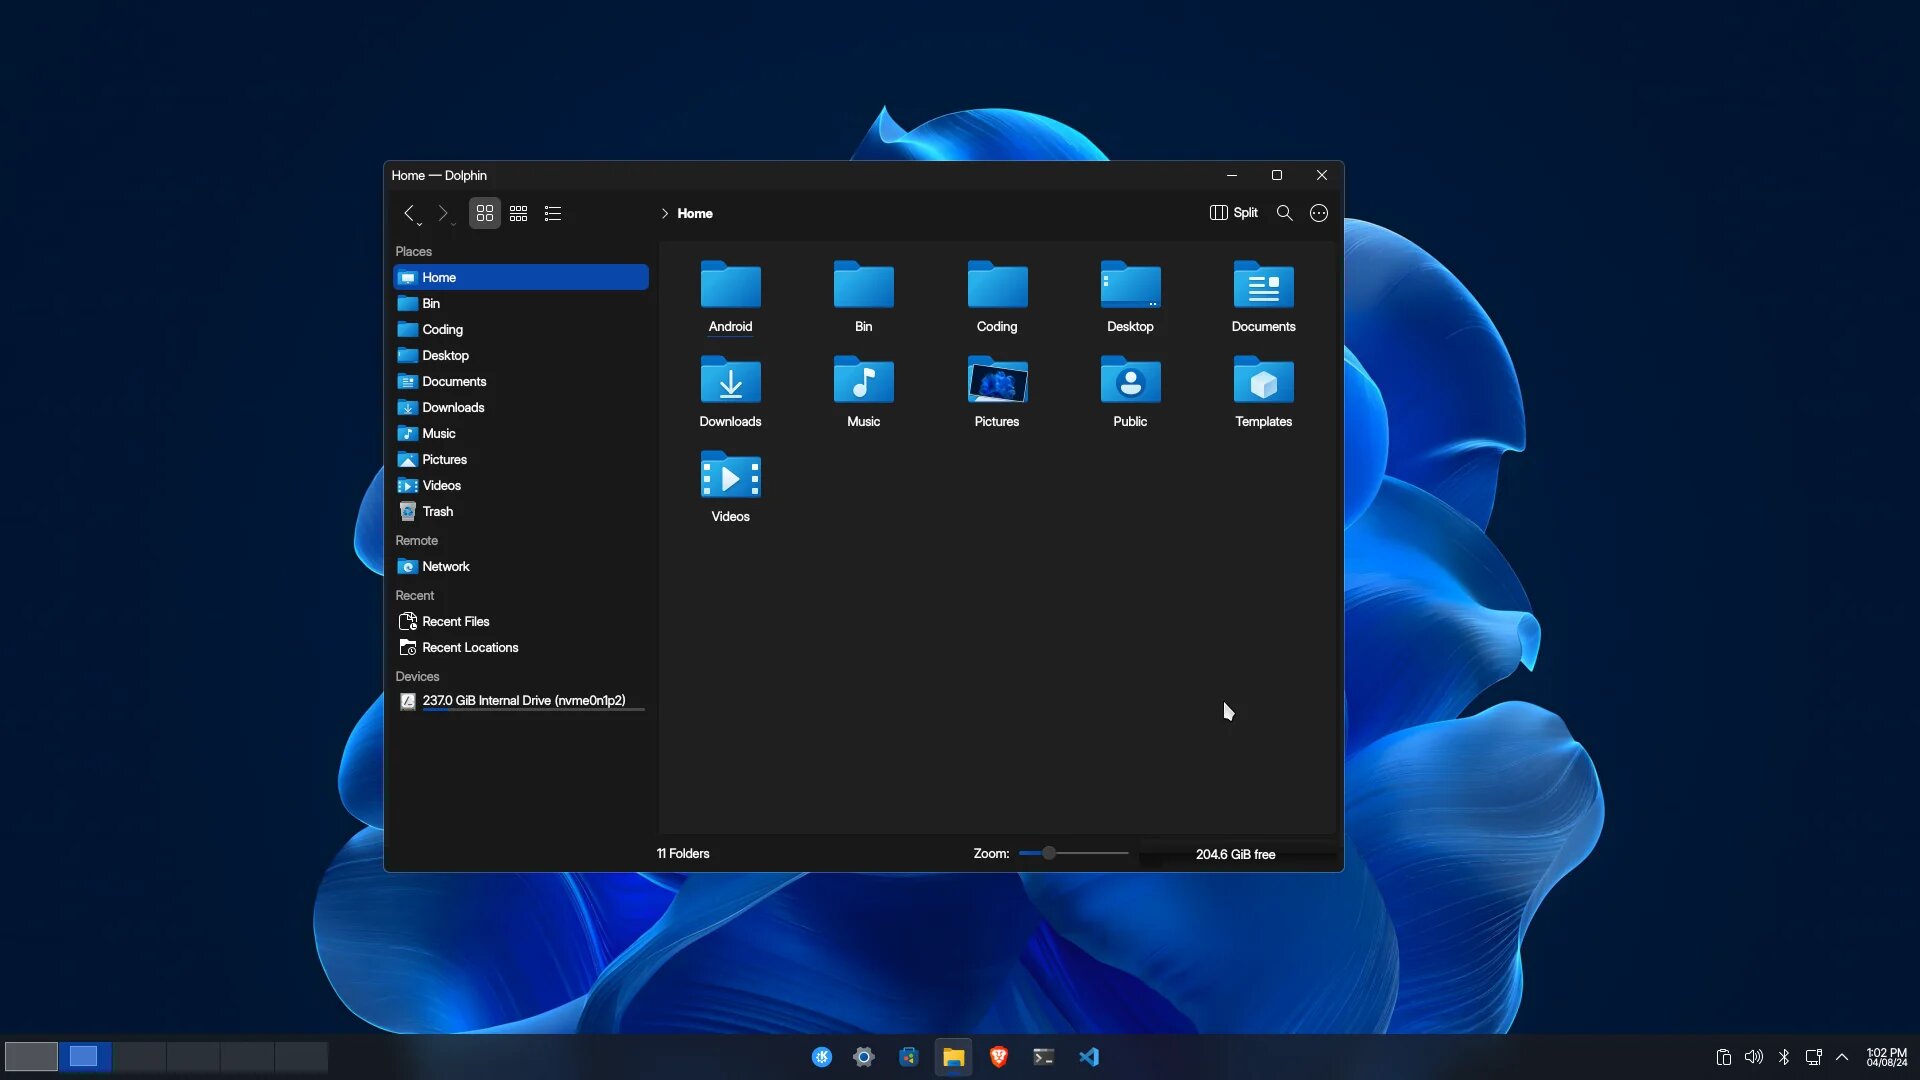Click Dolphin file manager taskbar icon

(953, 1057)
